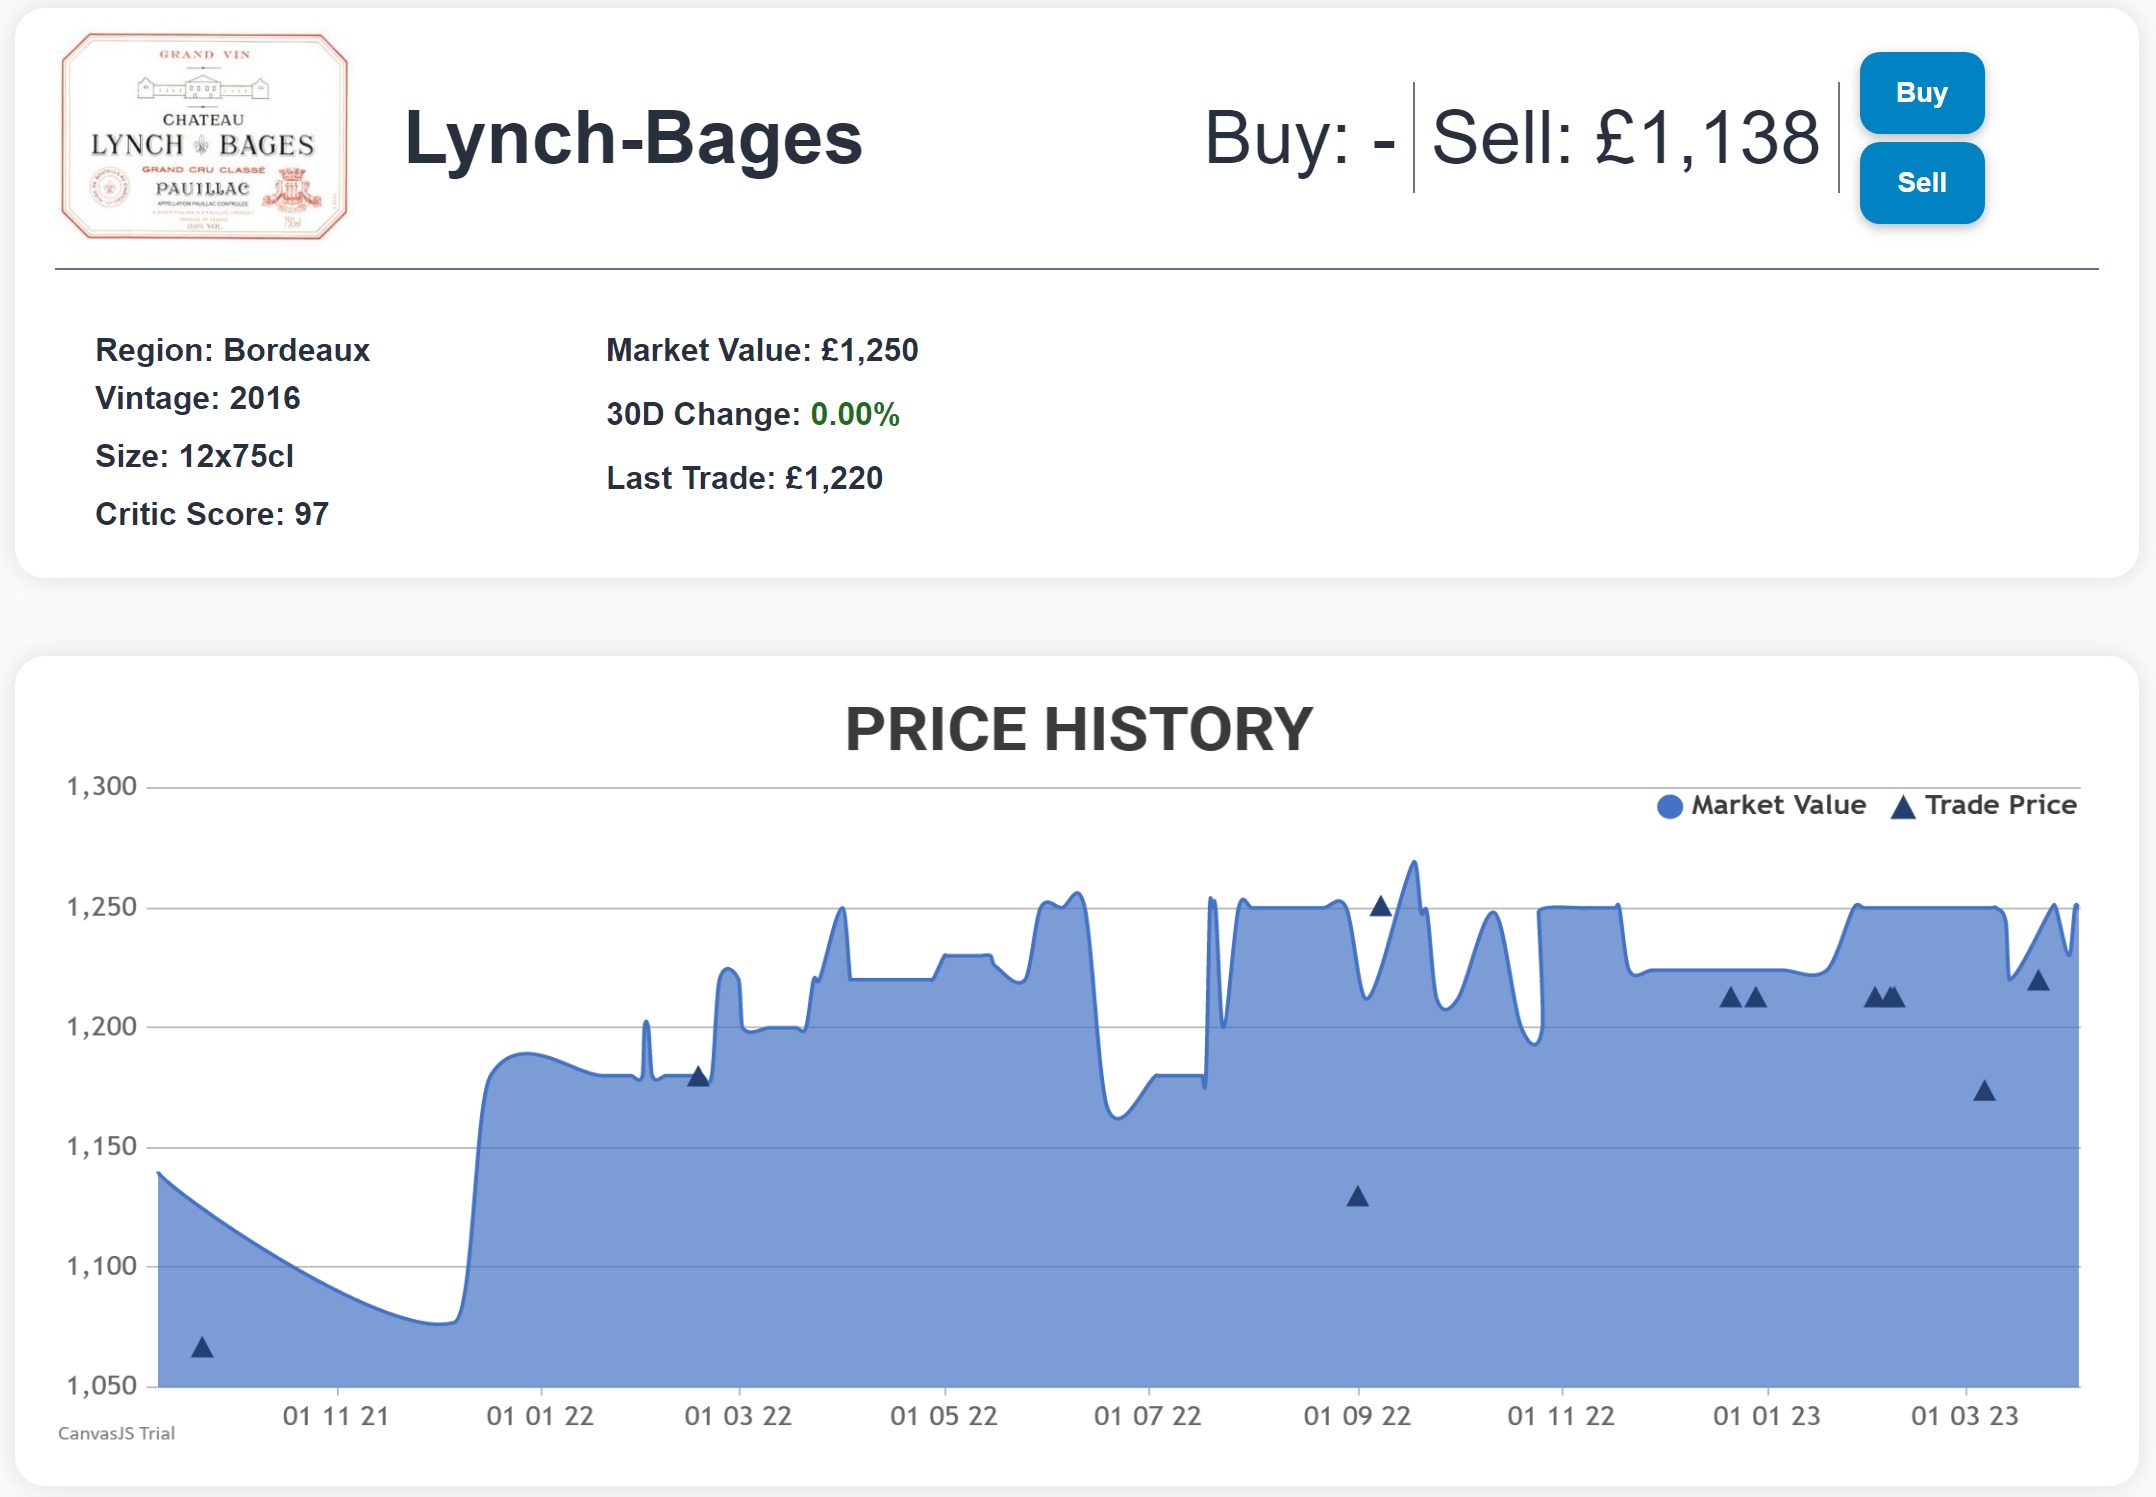Click the 01 11 22 x-axis label

(1561, 1416)
